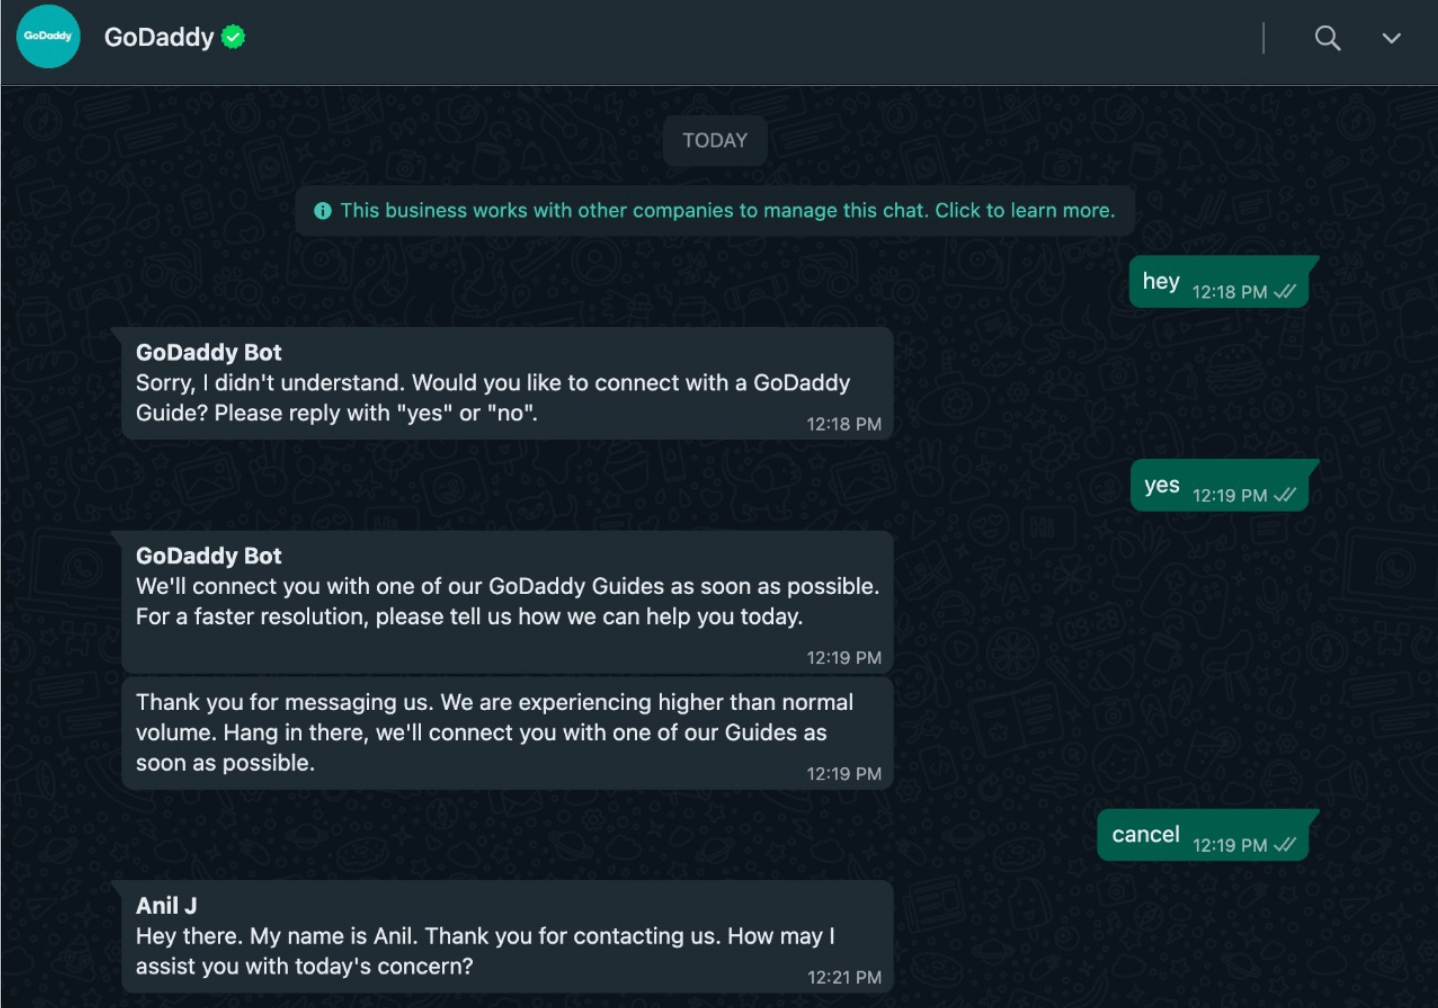Expand the chat options chevron in the header
The height and width of the screenshot is (1008, 1438).
tap(1391, 38)
